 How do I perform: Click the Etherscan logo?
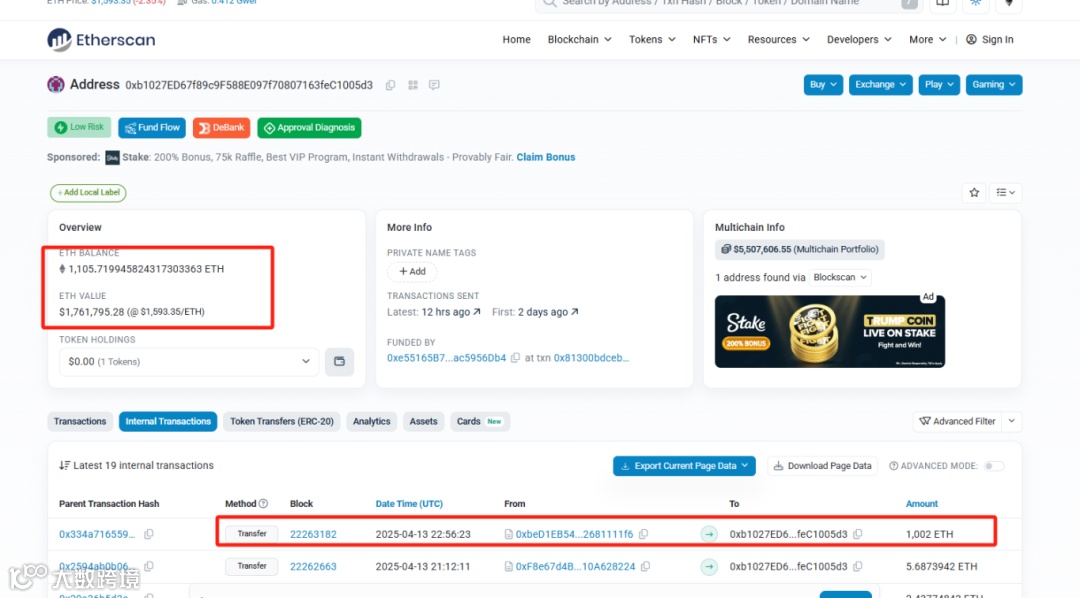click(x=101, y=40)
